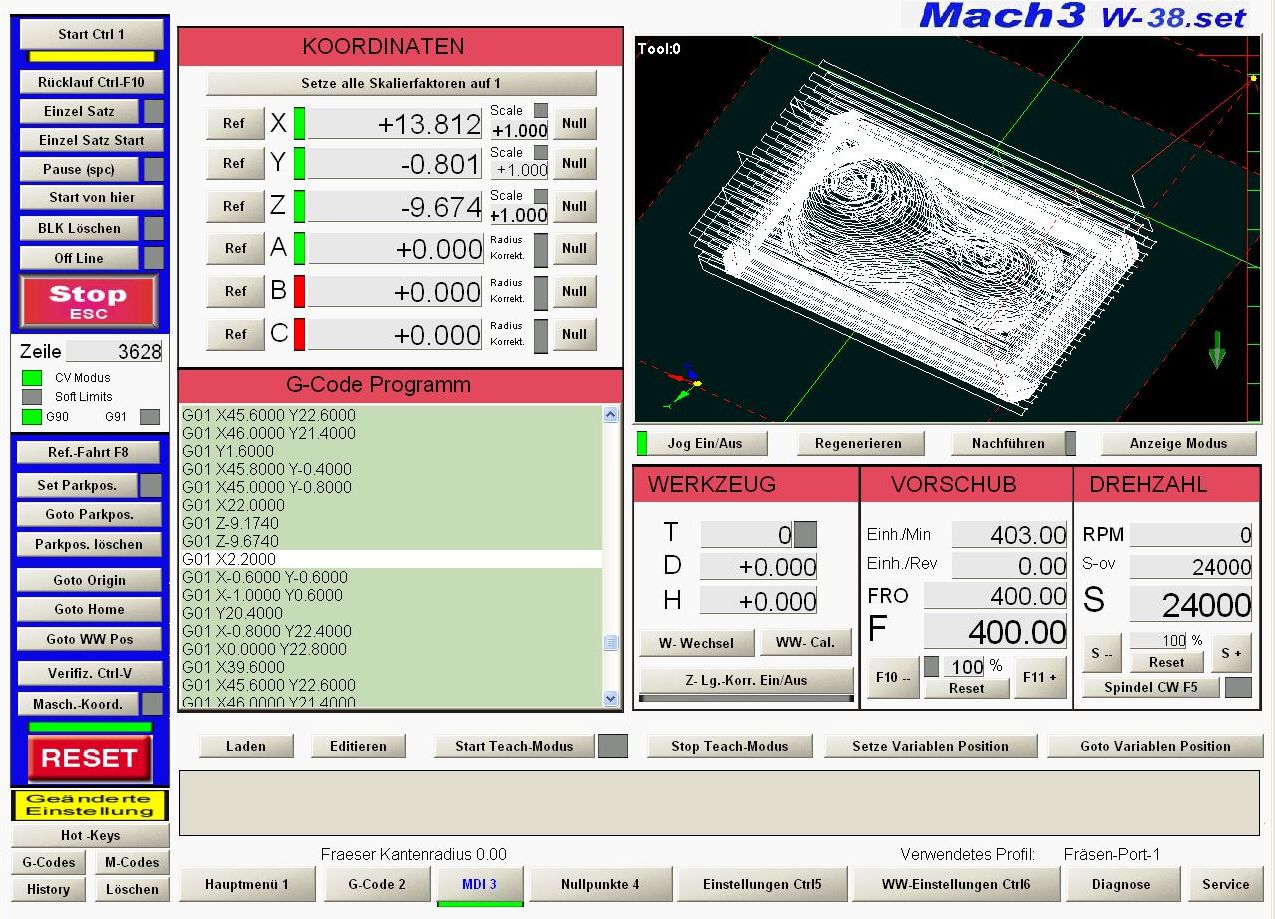Increase feed rate with F11 +

[x=1039, y=677]
